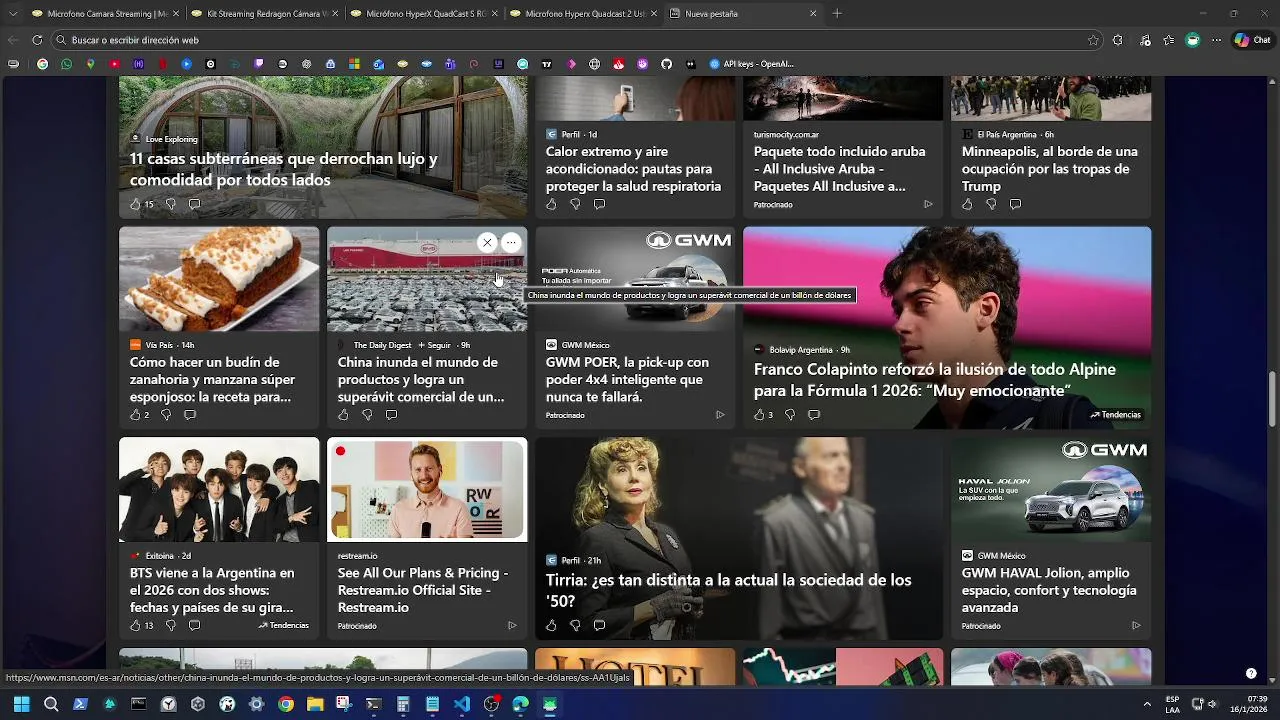Image resolution: width=1280 pixels, height=720 pixels.
Task: Open comments on 11 casas subterráneas article
Action: coord(194,204)
